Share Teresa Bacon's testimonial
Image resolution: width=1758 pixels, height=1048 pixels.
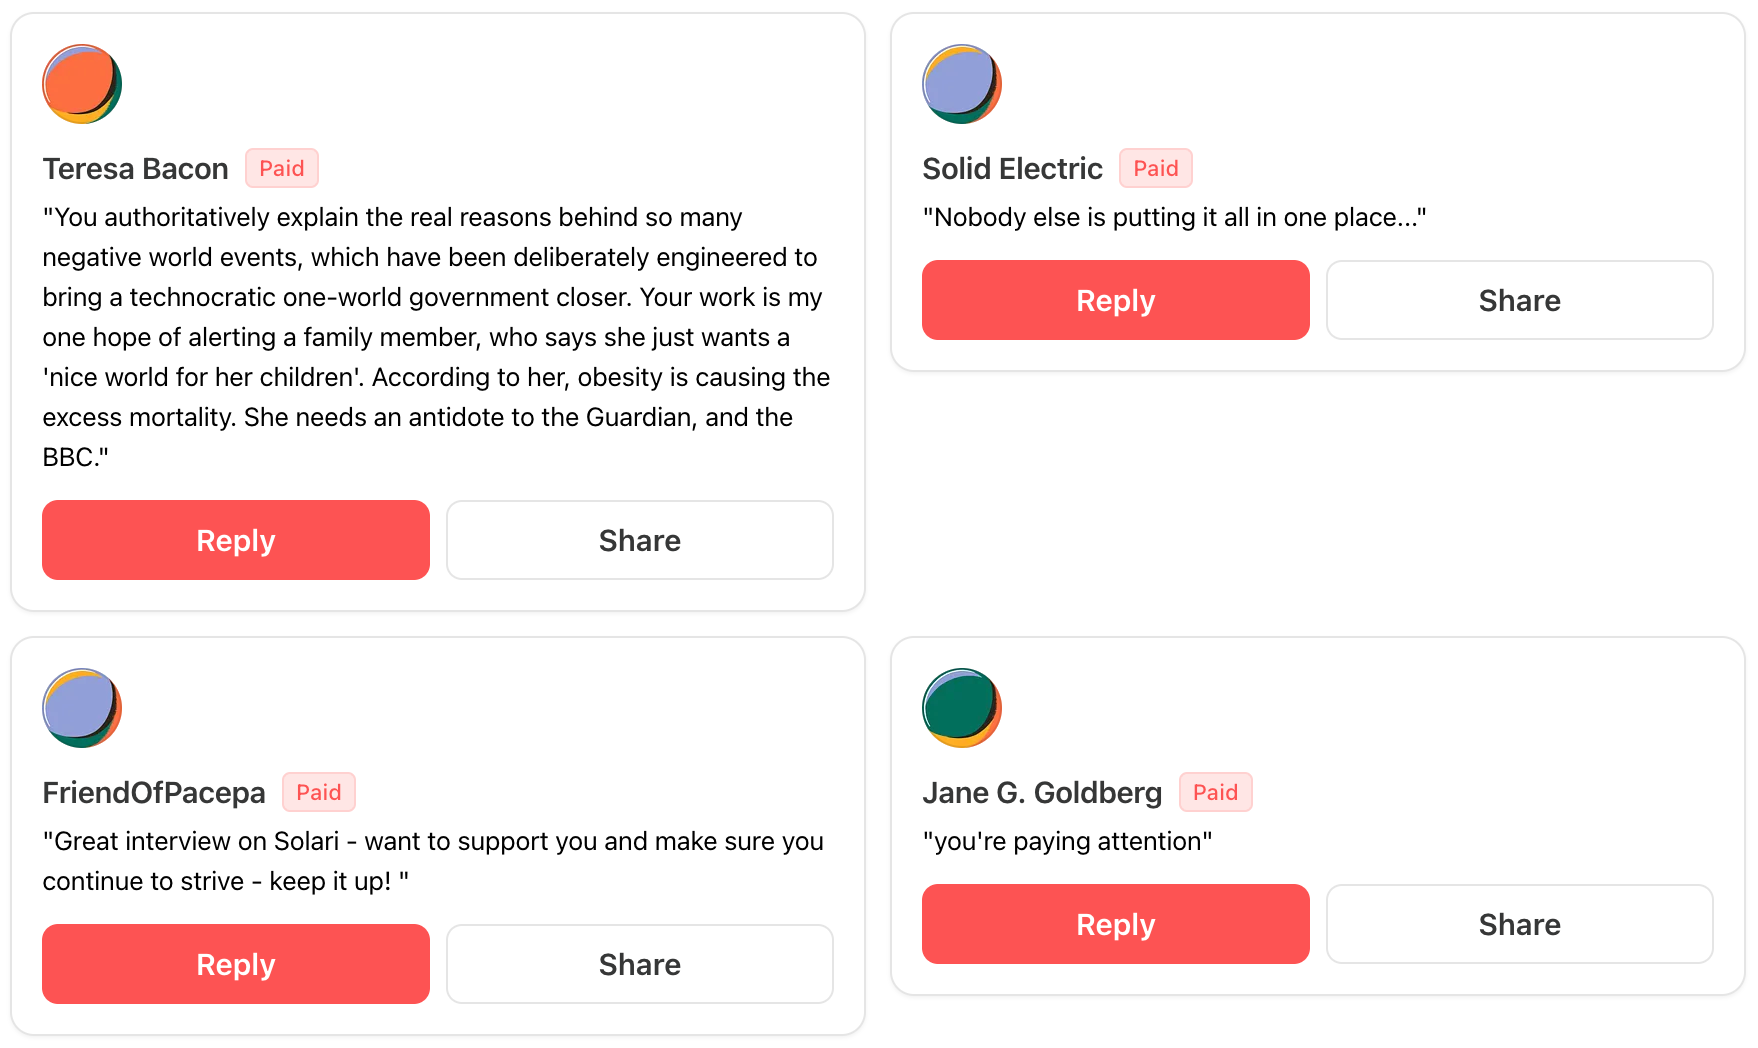coord(639,540)
